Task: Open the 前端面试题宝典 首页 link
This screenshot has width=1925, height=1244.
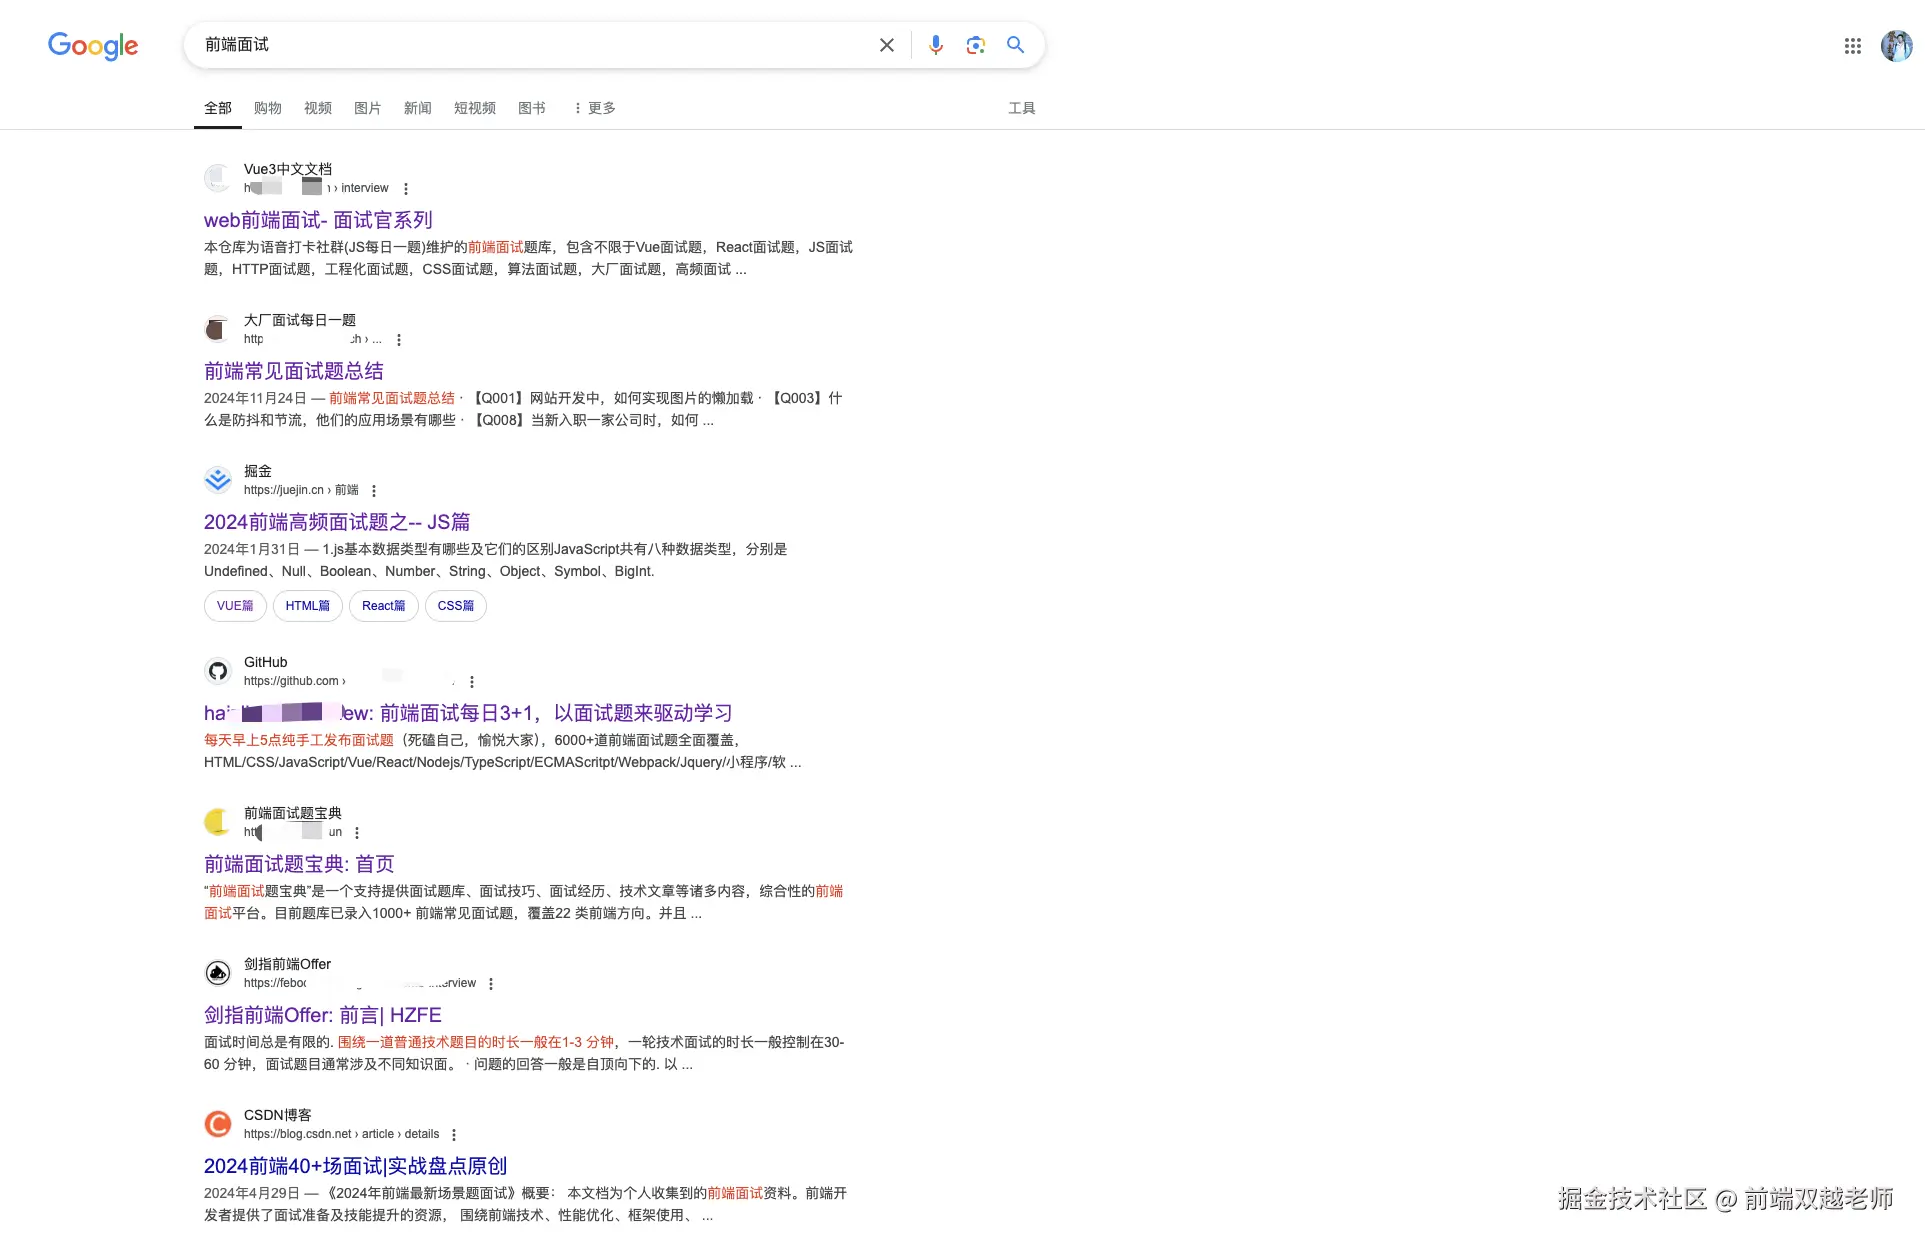Action: (298, 863)
